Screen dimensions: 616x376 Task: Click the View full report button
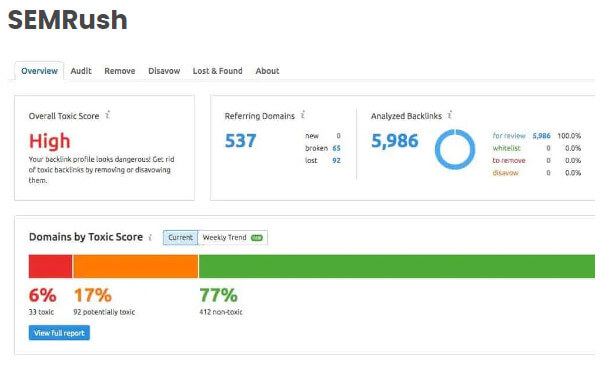click(59, 333)
